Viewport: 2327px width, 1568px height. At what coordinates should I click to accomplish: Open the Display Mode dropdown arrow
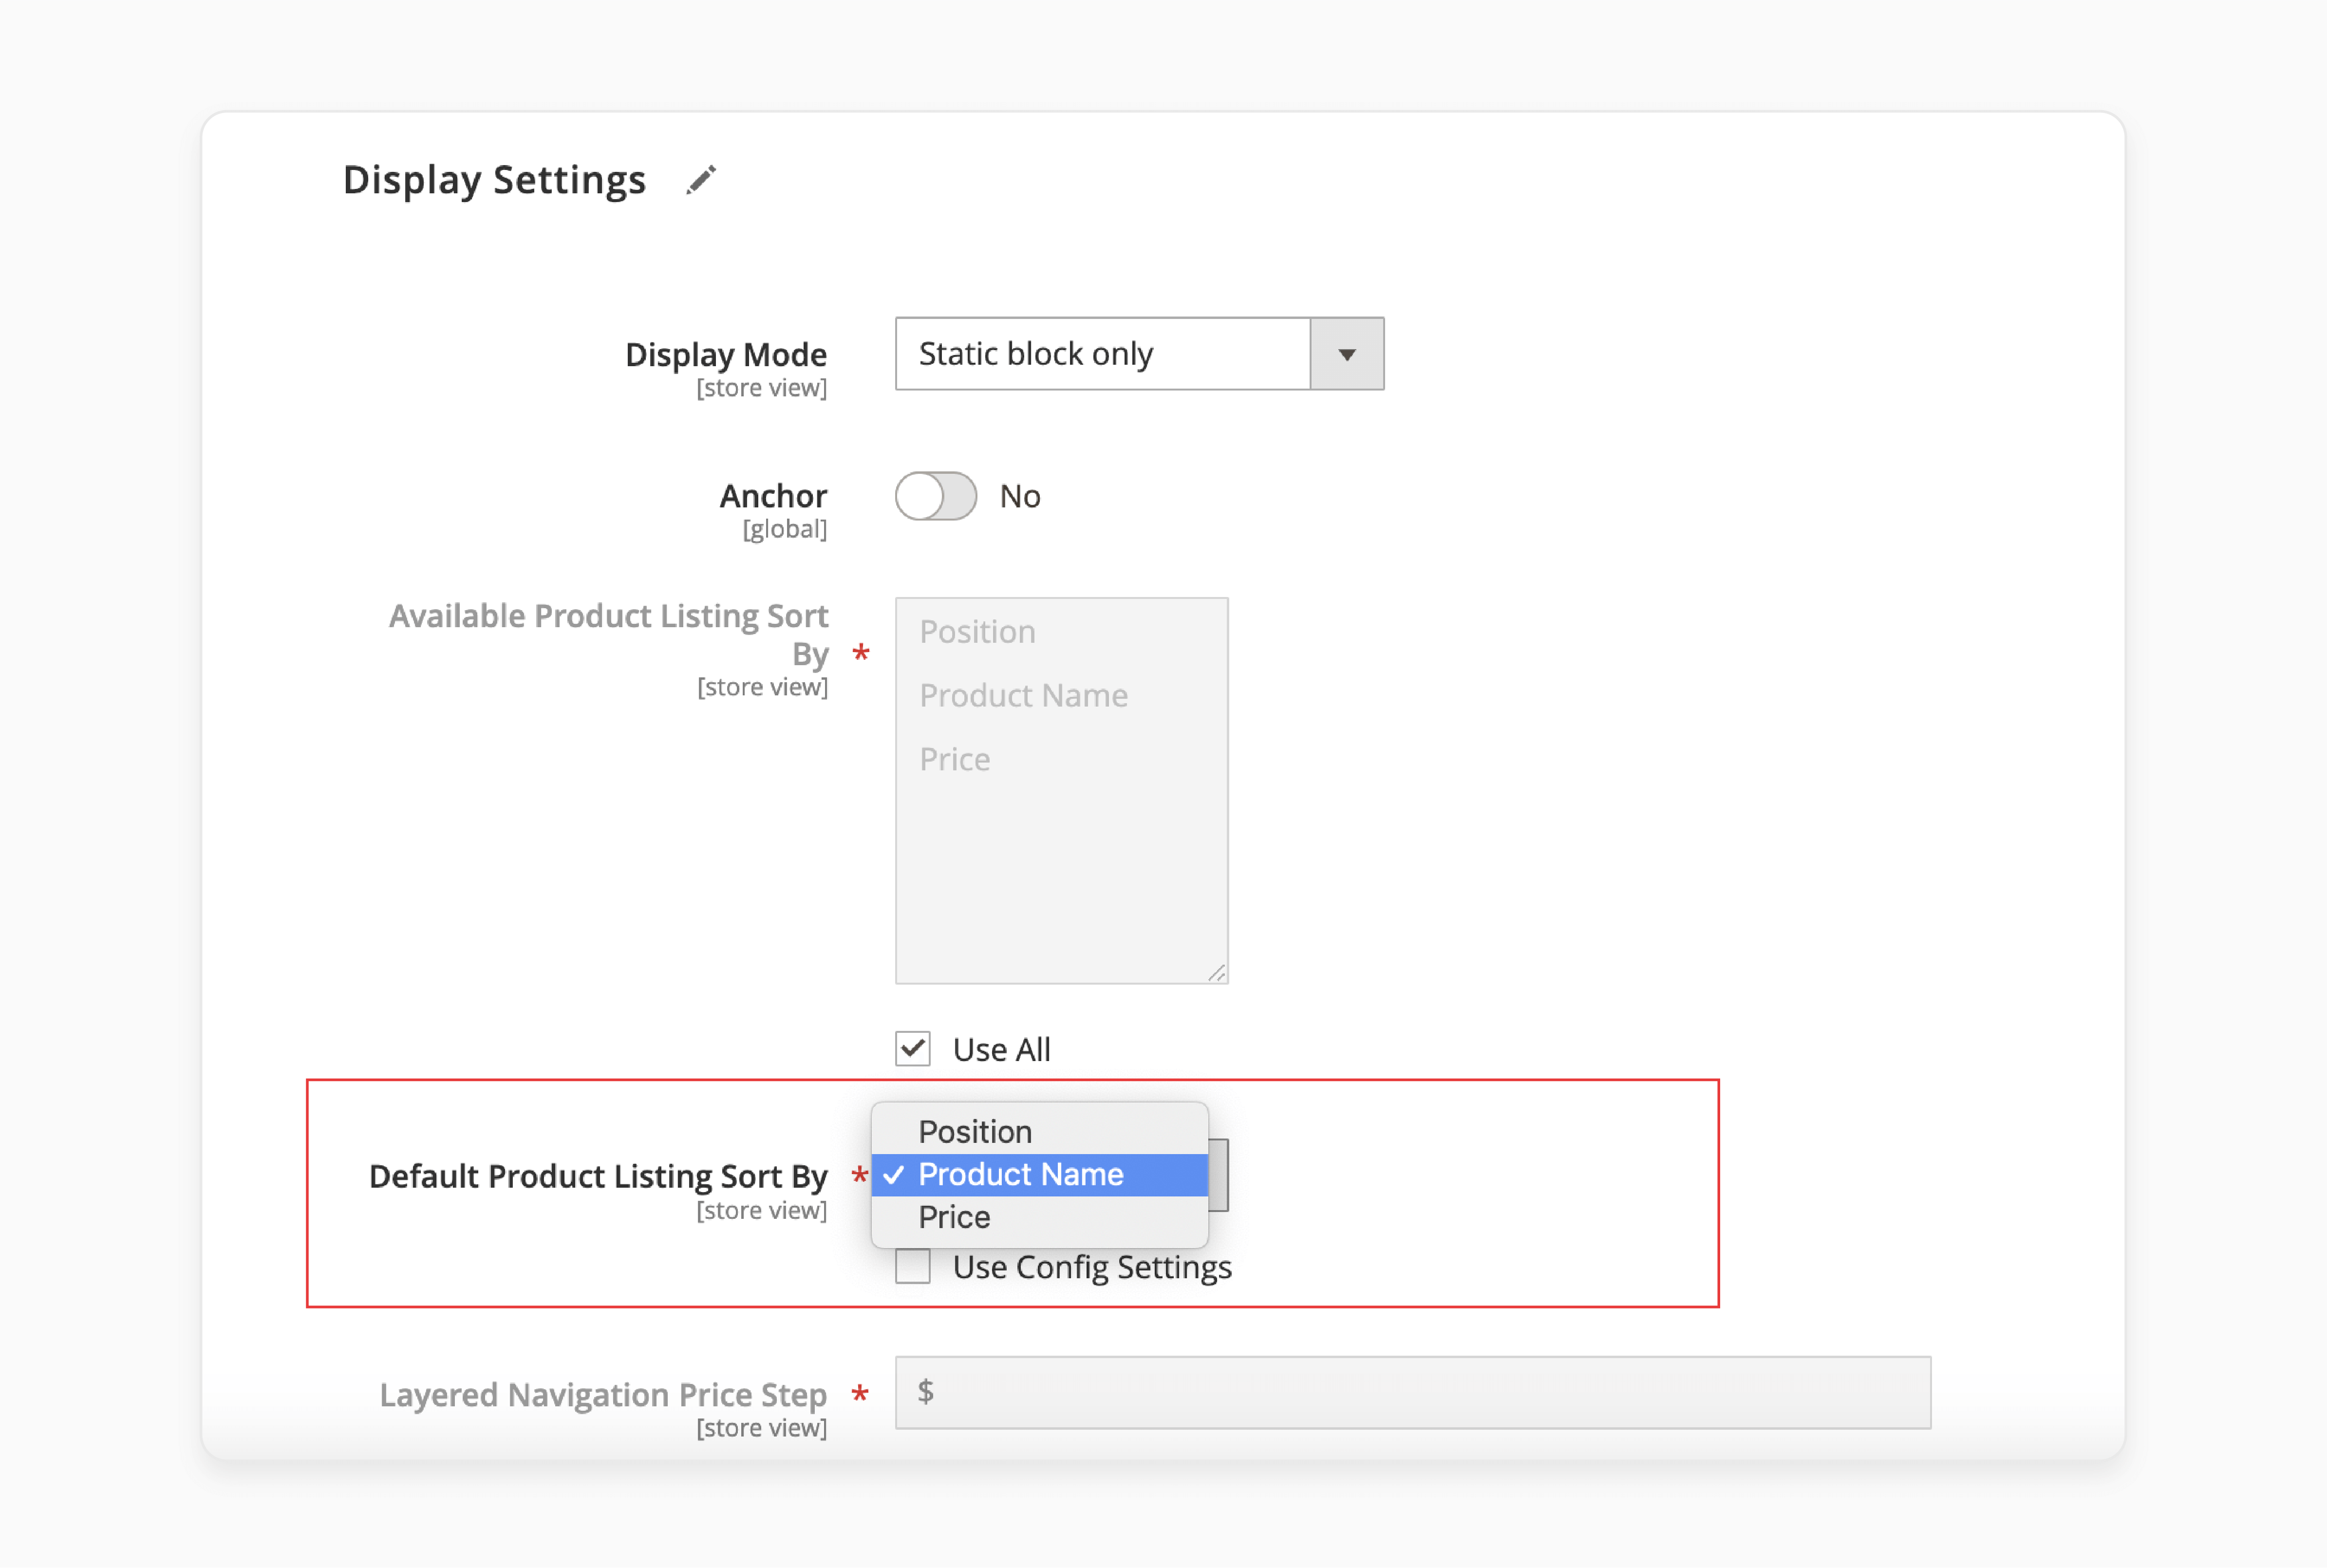pos(1347,354)
